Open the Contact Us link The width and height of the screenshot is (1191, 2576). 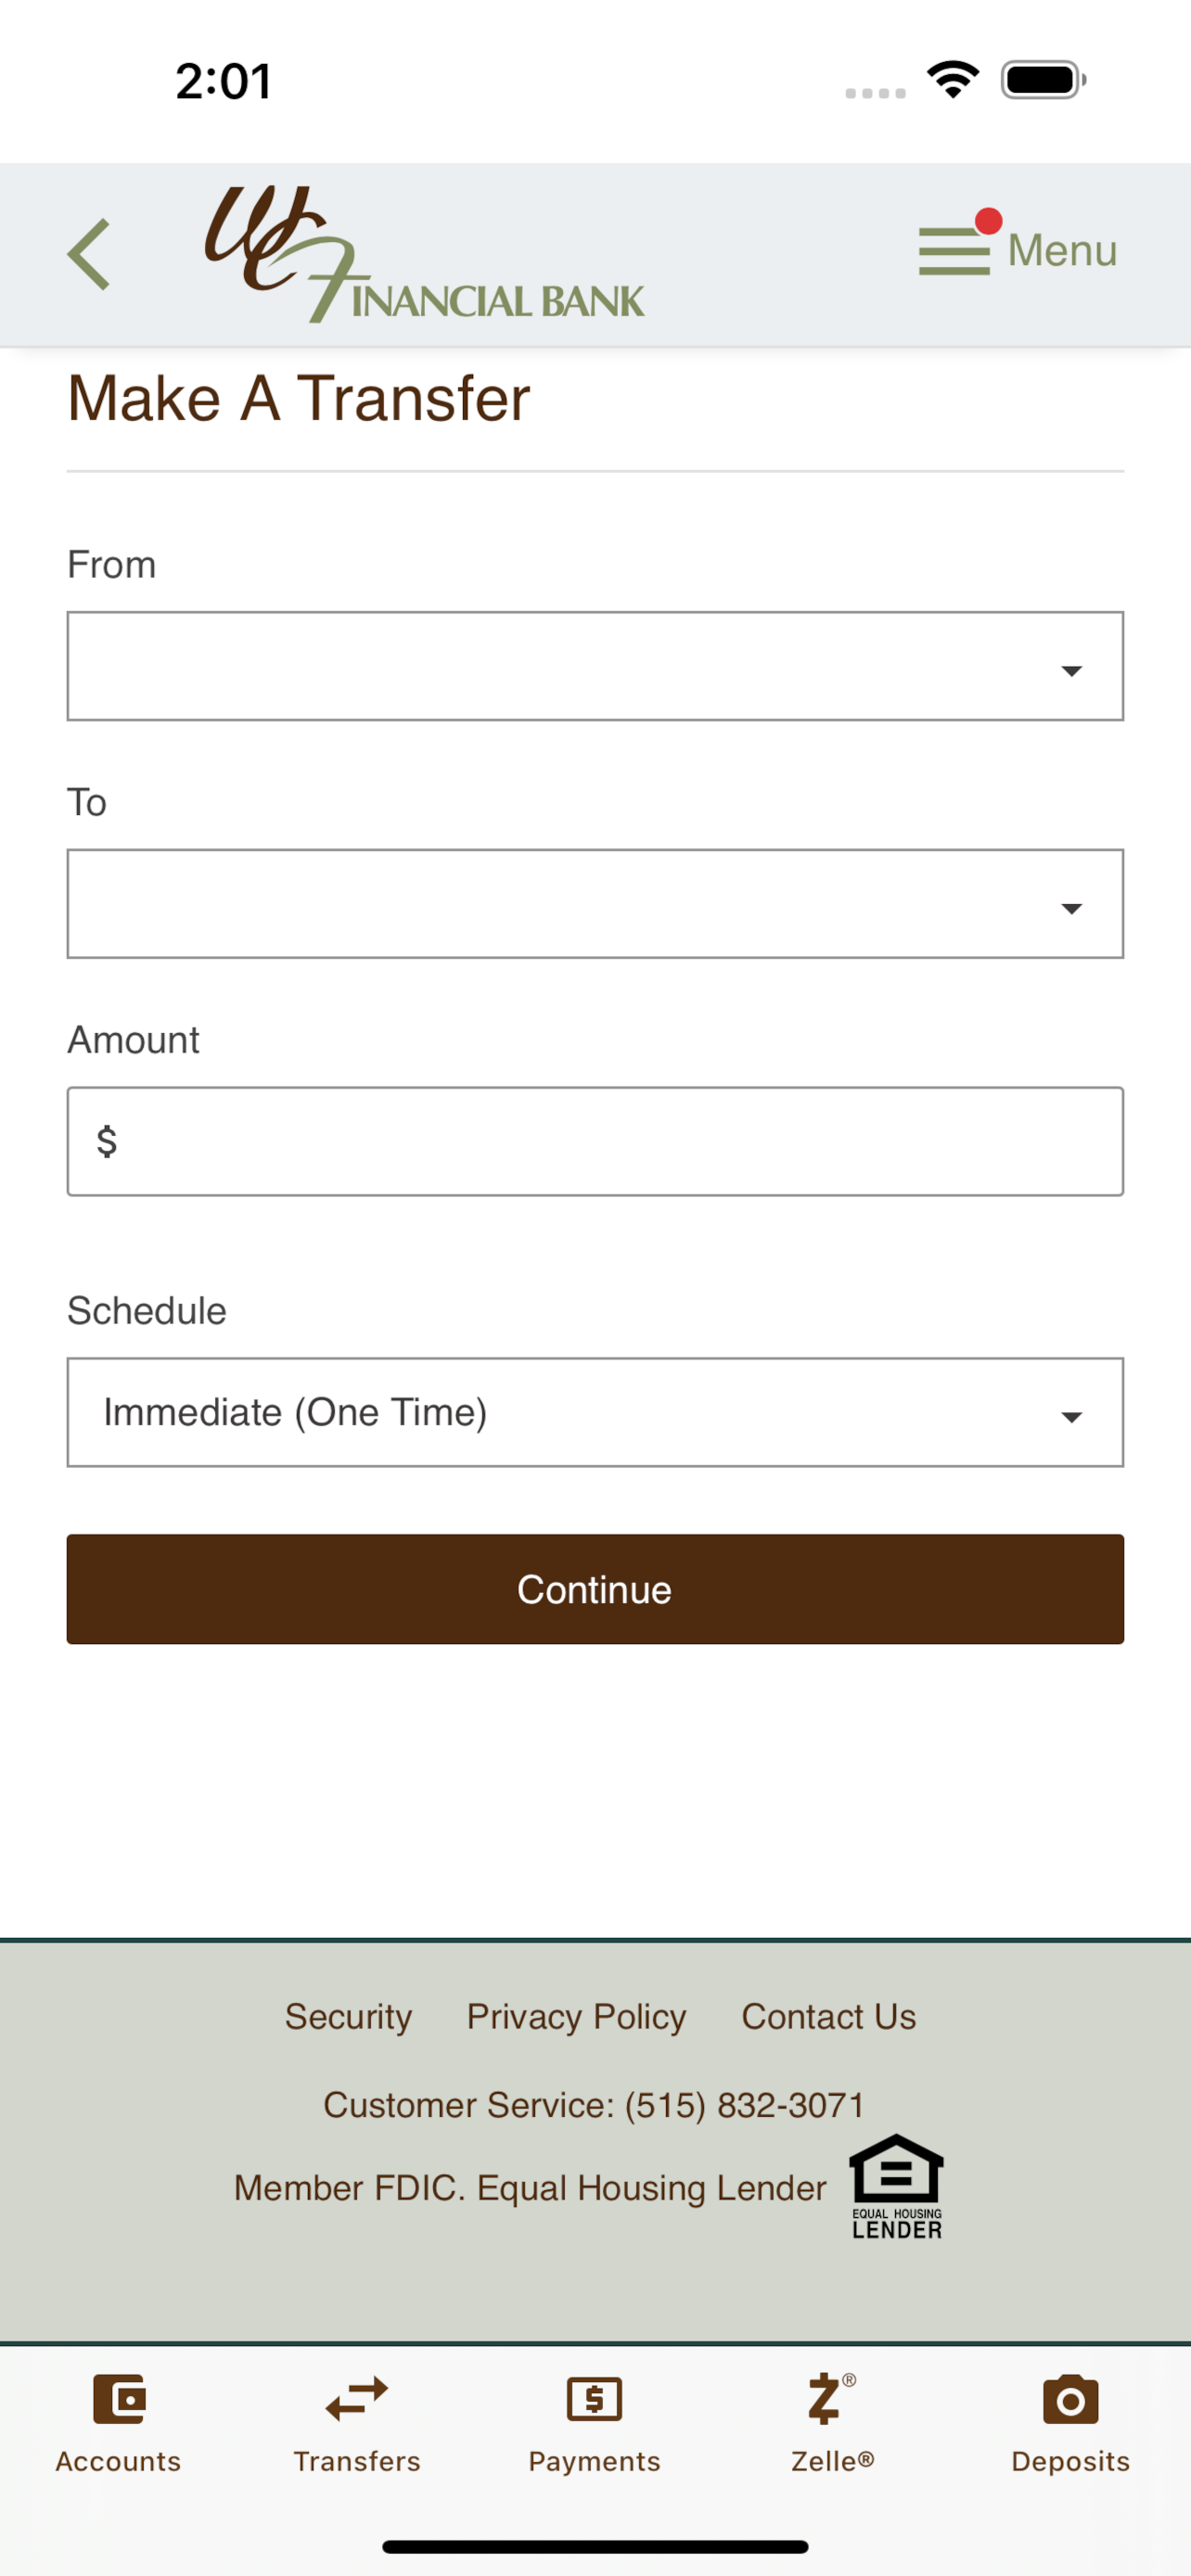[829, 2017]
